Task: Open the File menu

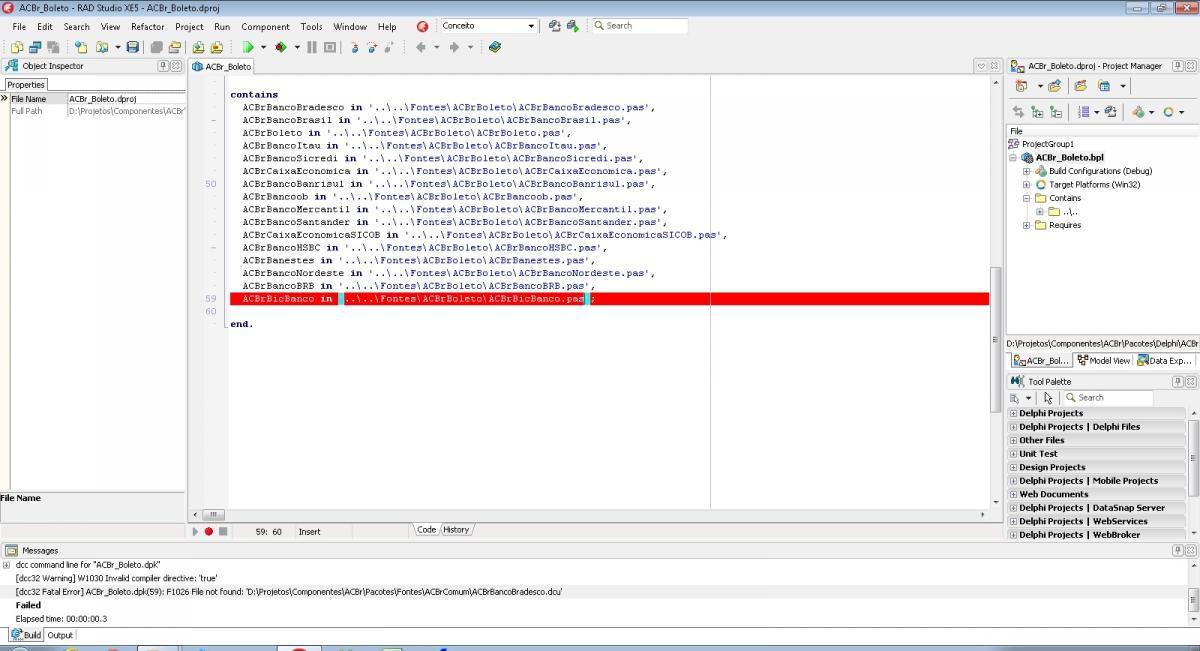Action: click(19, 27)
